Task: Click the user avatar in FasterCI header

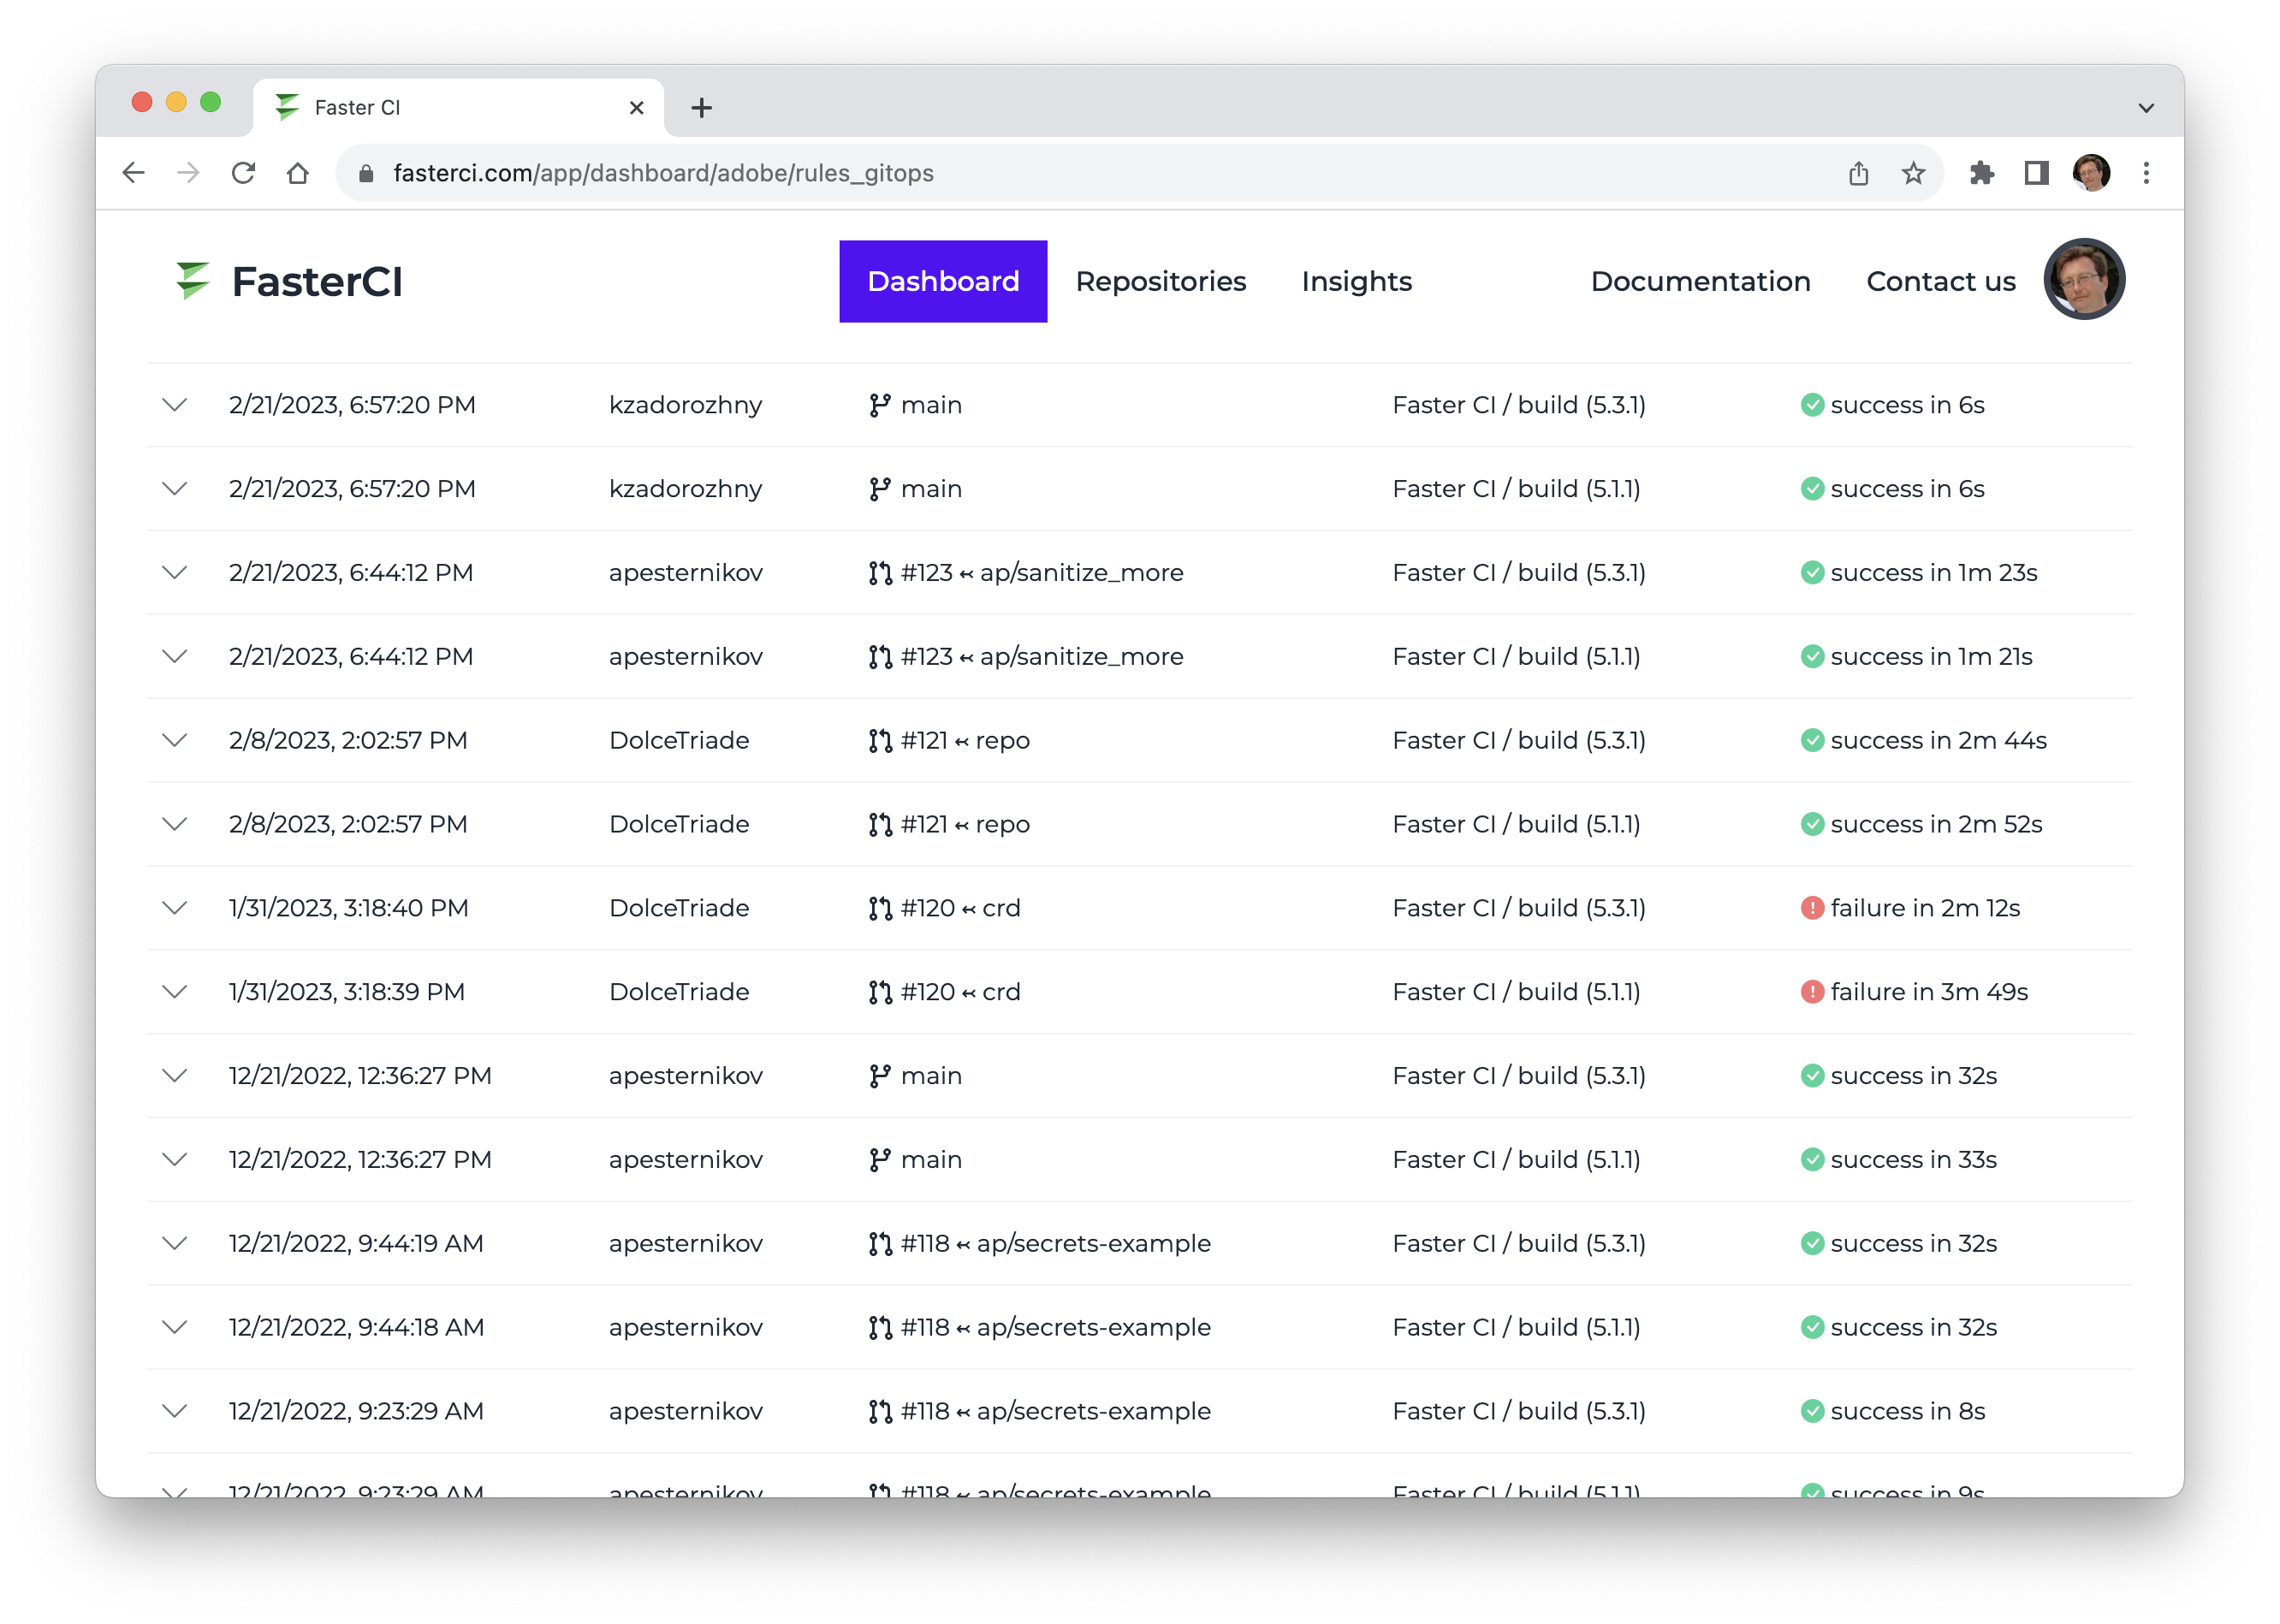Action: [x=2083, y=279]
